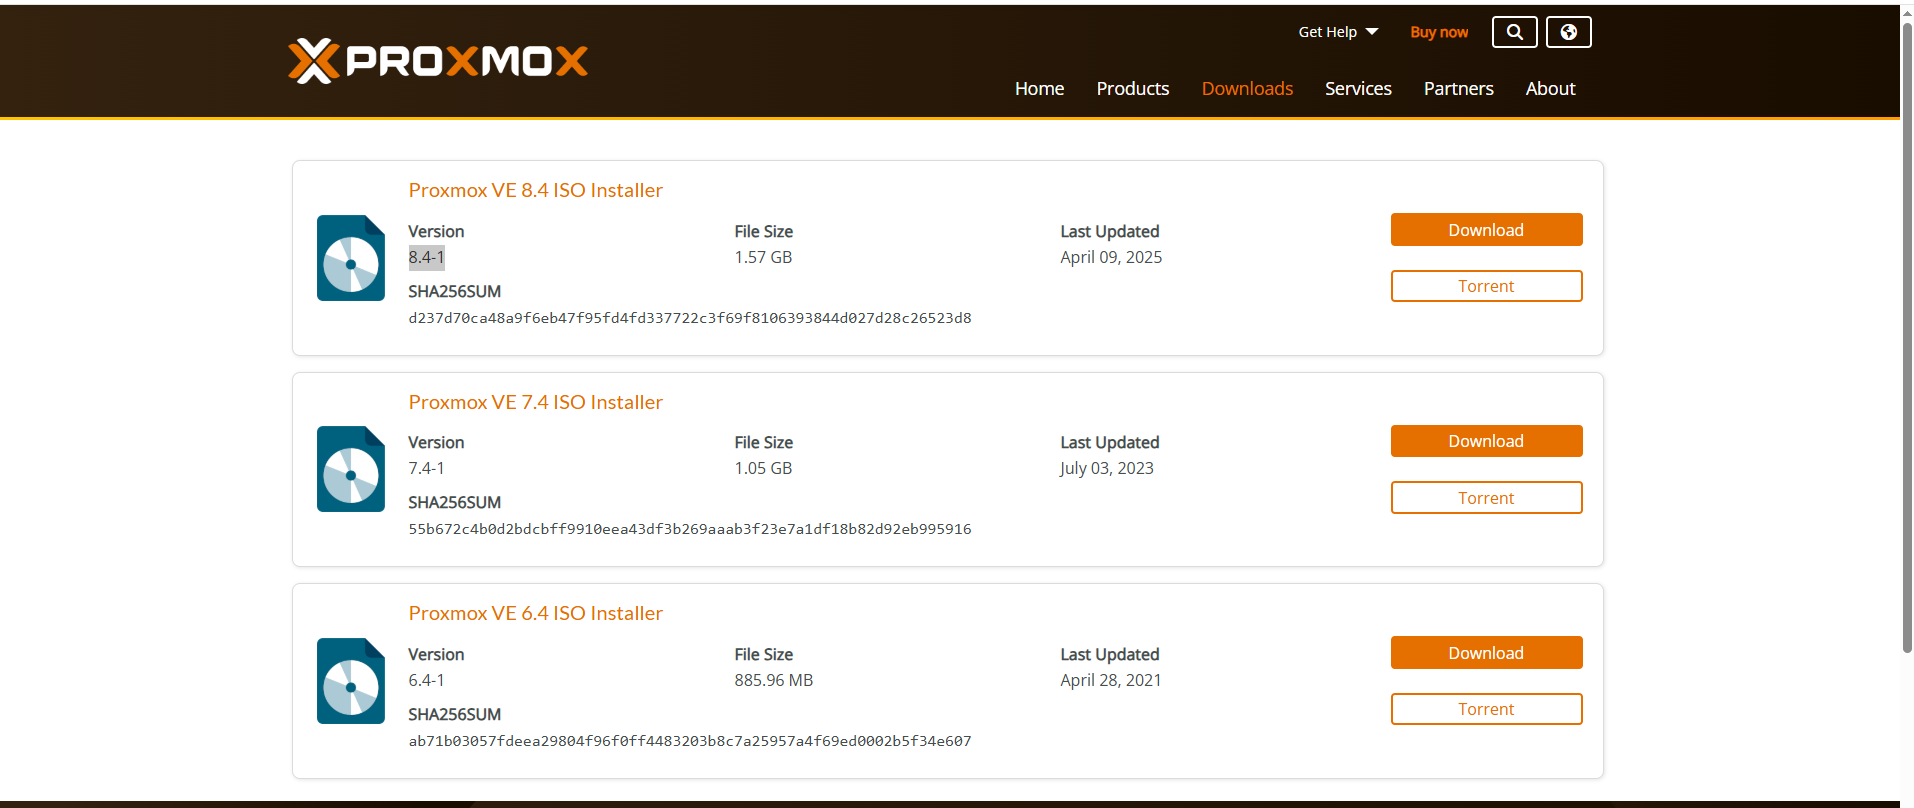The height and width of the screenshot is (808, 1914).
Task: Click the SHA256 hash starting d237d70c
Action: coord(690,318)
